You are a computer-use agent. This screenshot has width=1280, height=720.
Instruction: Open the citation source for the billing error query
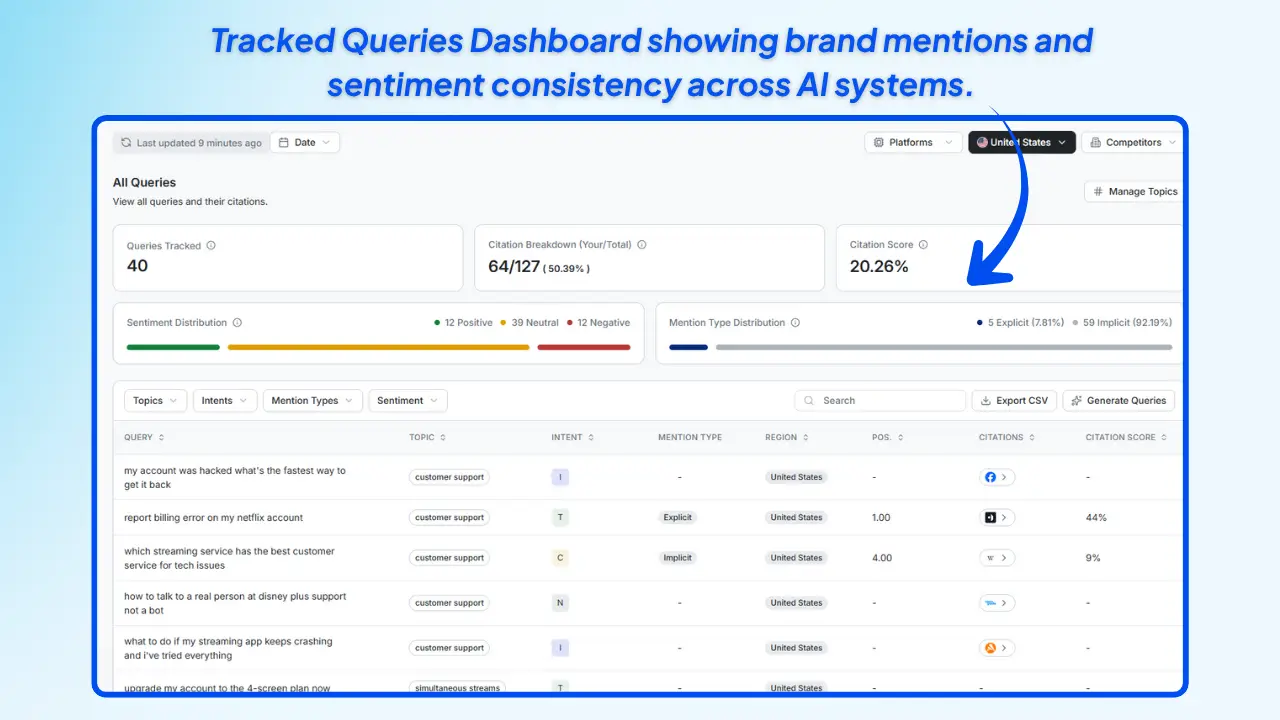[x=991, y=517]
